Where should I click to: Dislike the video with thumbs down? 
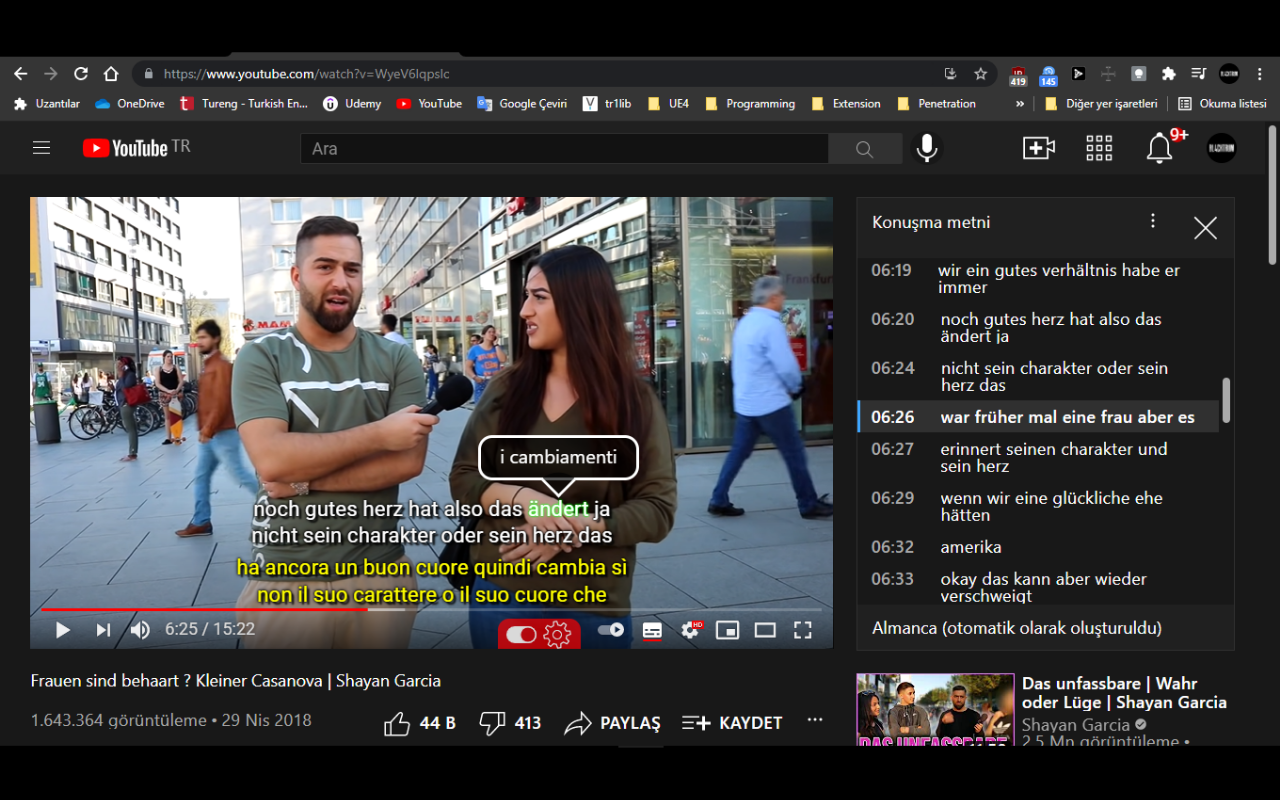(492, 723)
